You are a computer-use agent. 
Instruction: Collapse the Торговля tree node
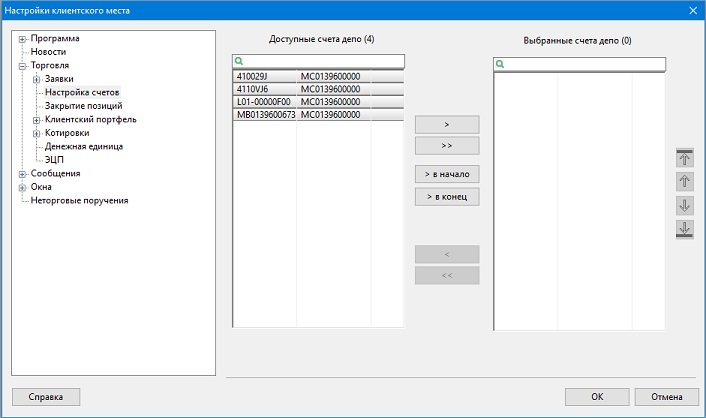22,66
